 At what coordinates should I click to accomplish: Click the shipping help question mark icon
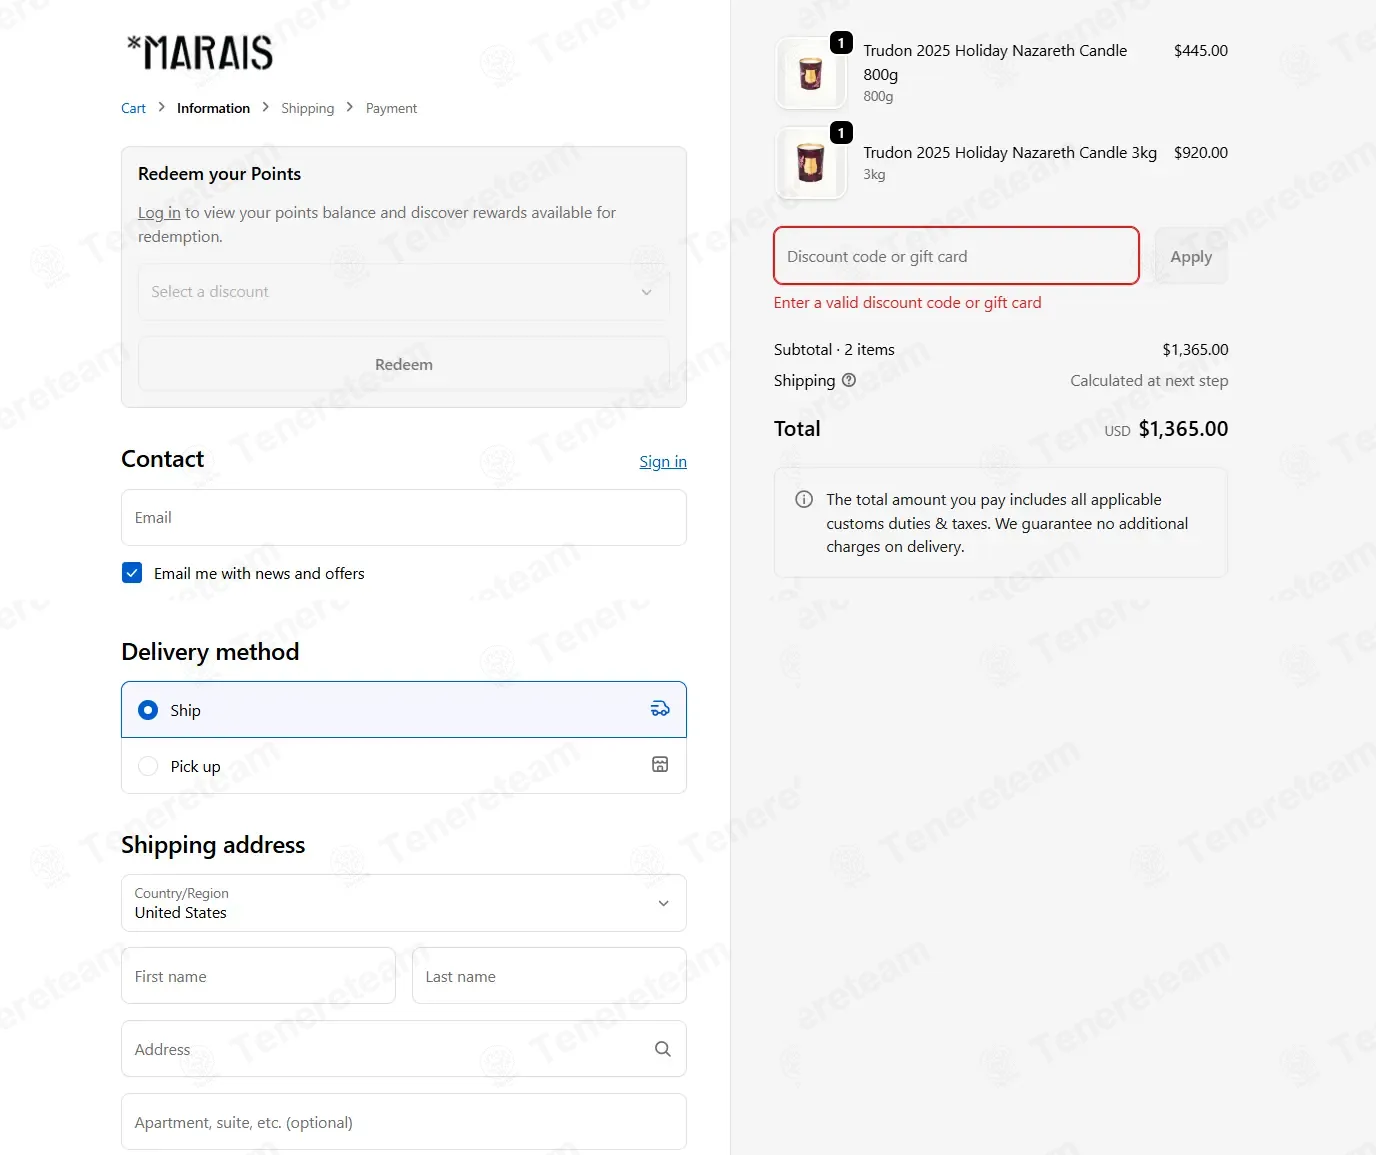pos(849,380)
